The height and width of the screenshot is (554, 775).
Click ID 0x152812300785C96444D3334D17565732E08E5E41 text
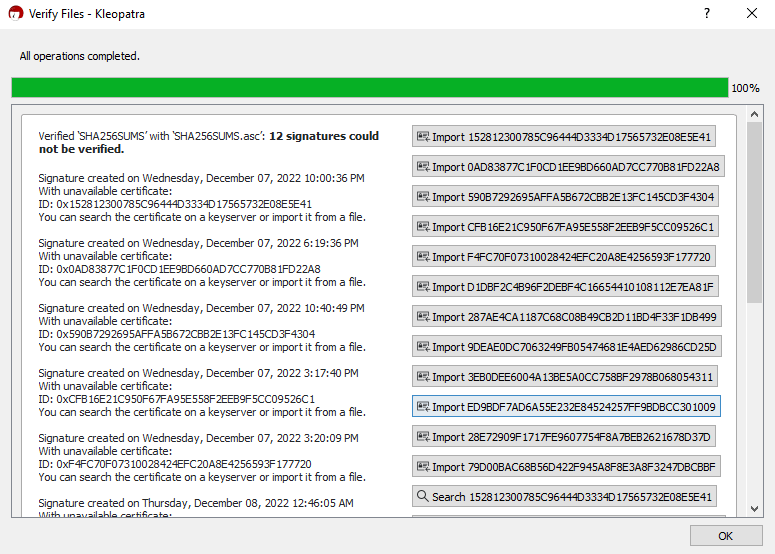(x=175, y=204)
